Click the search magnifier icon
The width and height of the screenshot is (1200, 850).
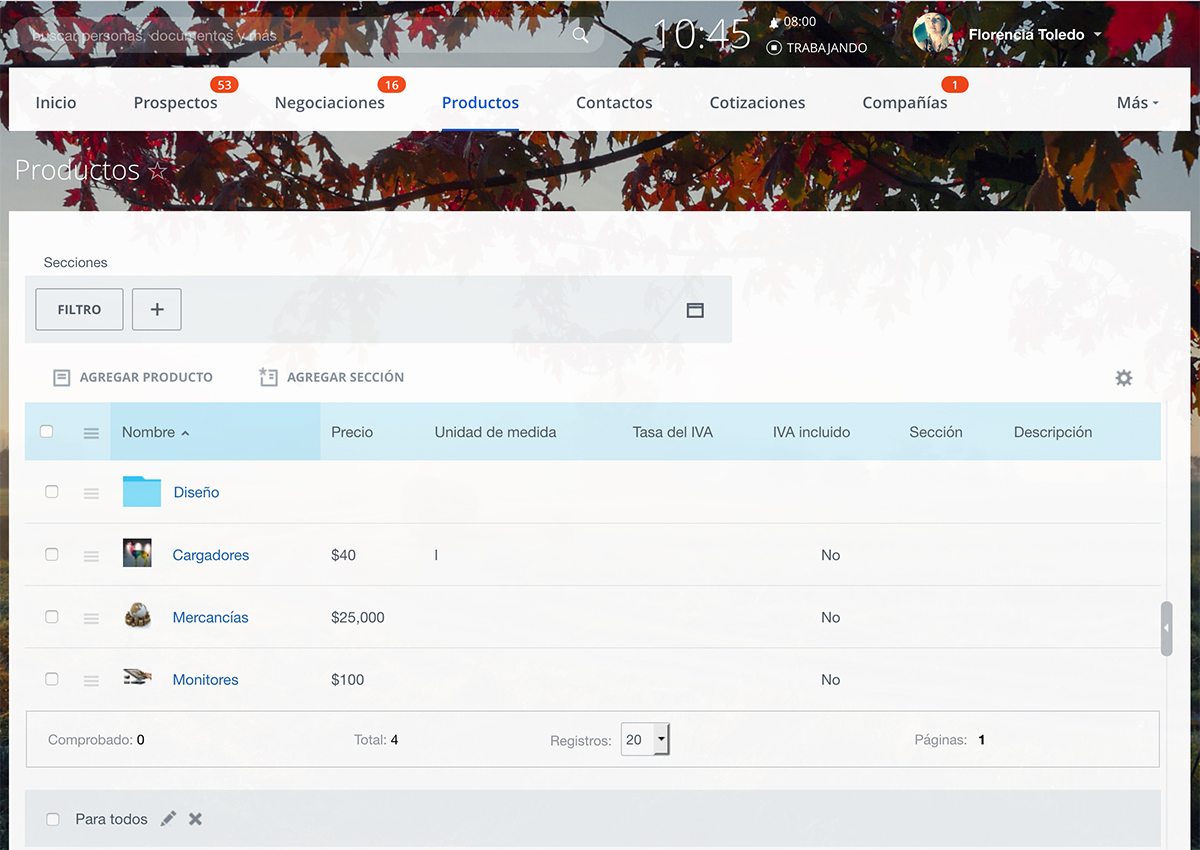tap(580, 35)
